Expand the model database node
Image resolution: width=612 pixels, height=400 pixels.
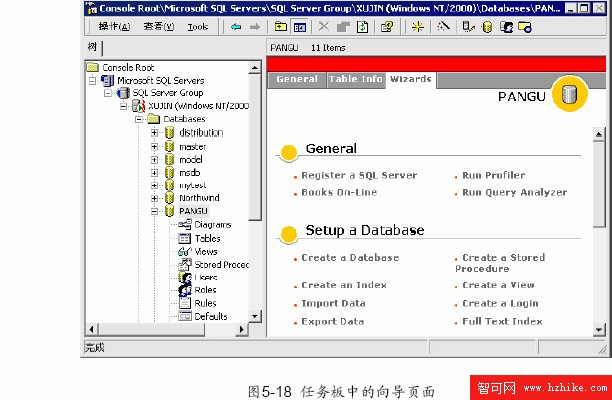coord(155,160)
